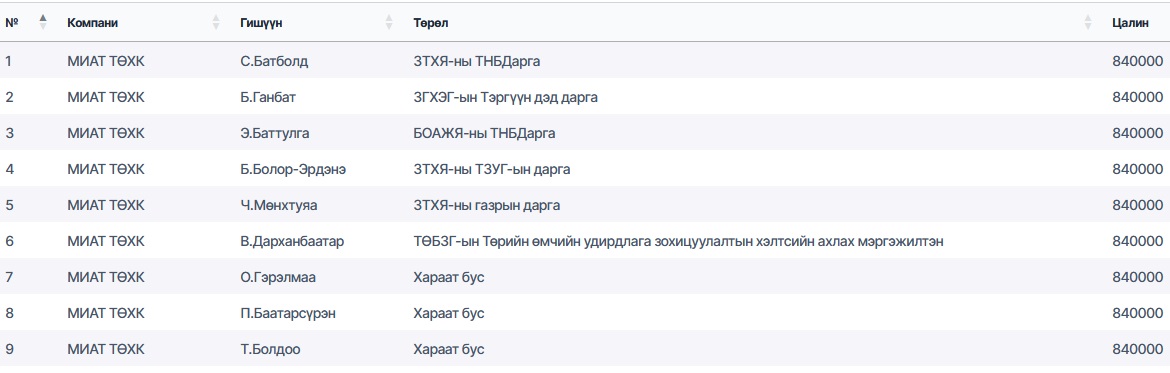
Task: Sort table by № column sort arrows
Action: coord(43,22)
